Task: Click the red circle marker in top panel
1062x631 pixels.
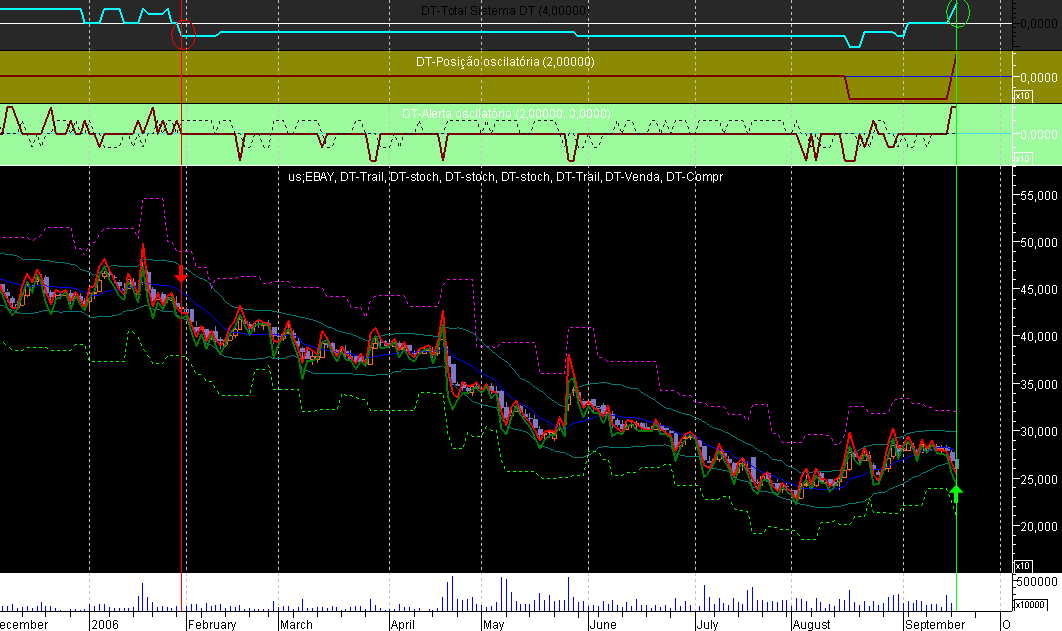Action: (183, 36)
